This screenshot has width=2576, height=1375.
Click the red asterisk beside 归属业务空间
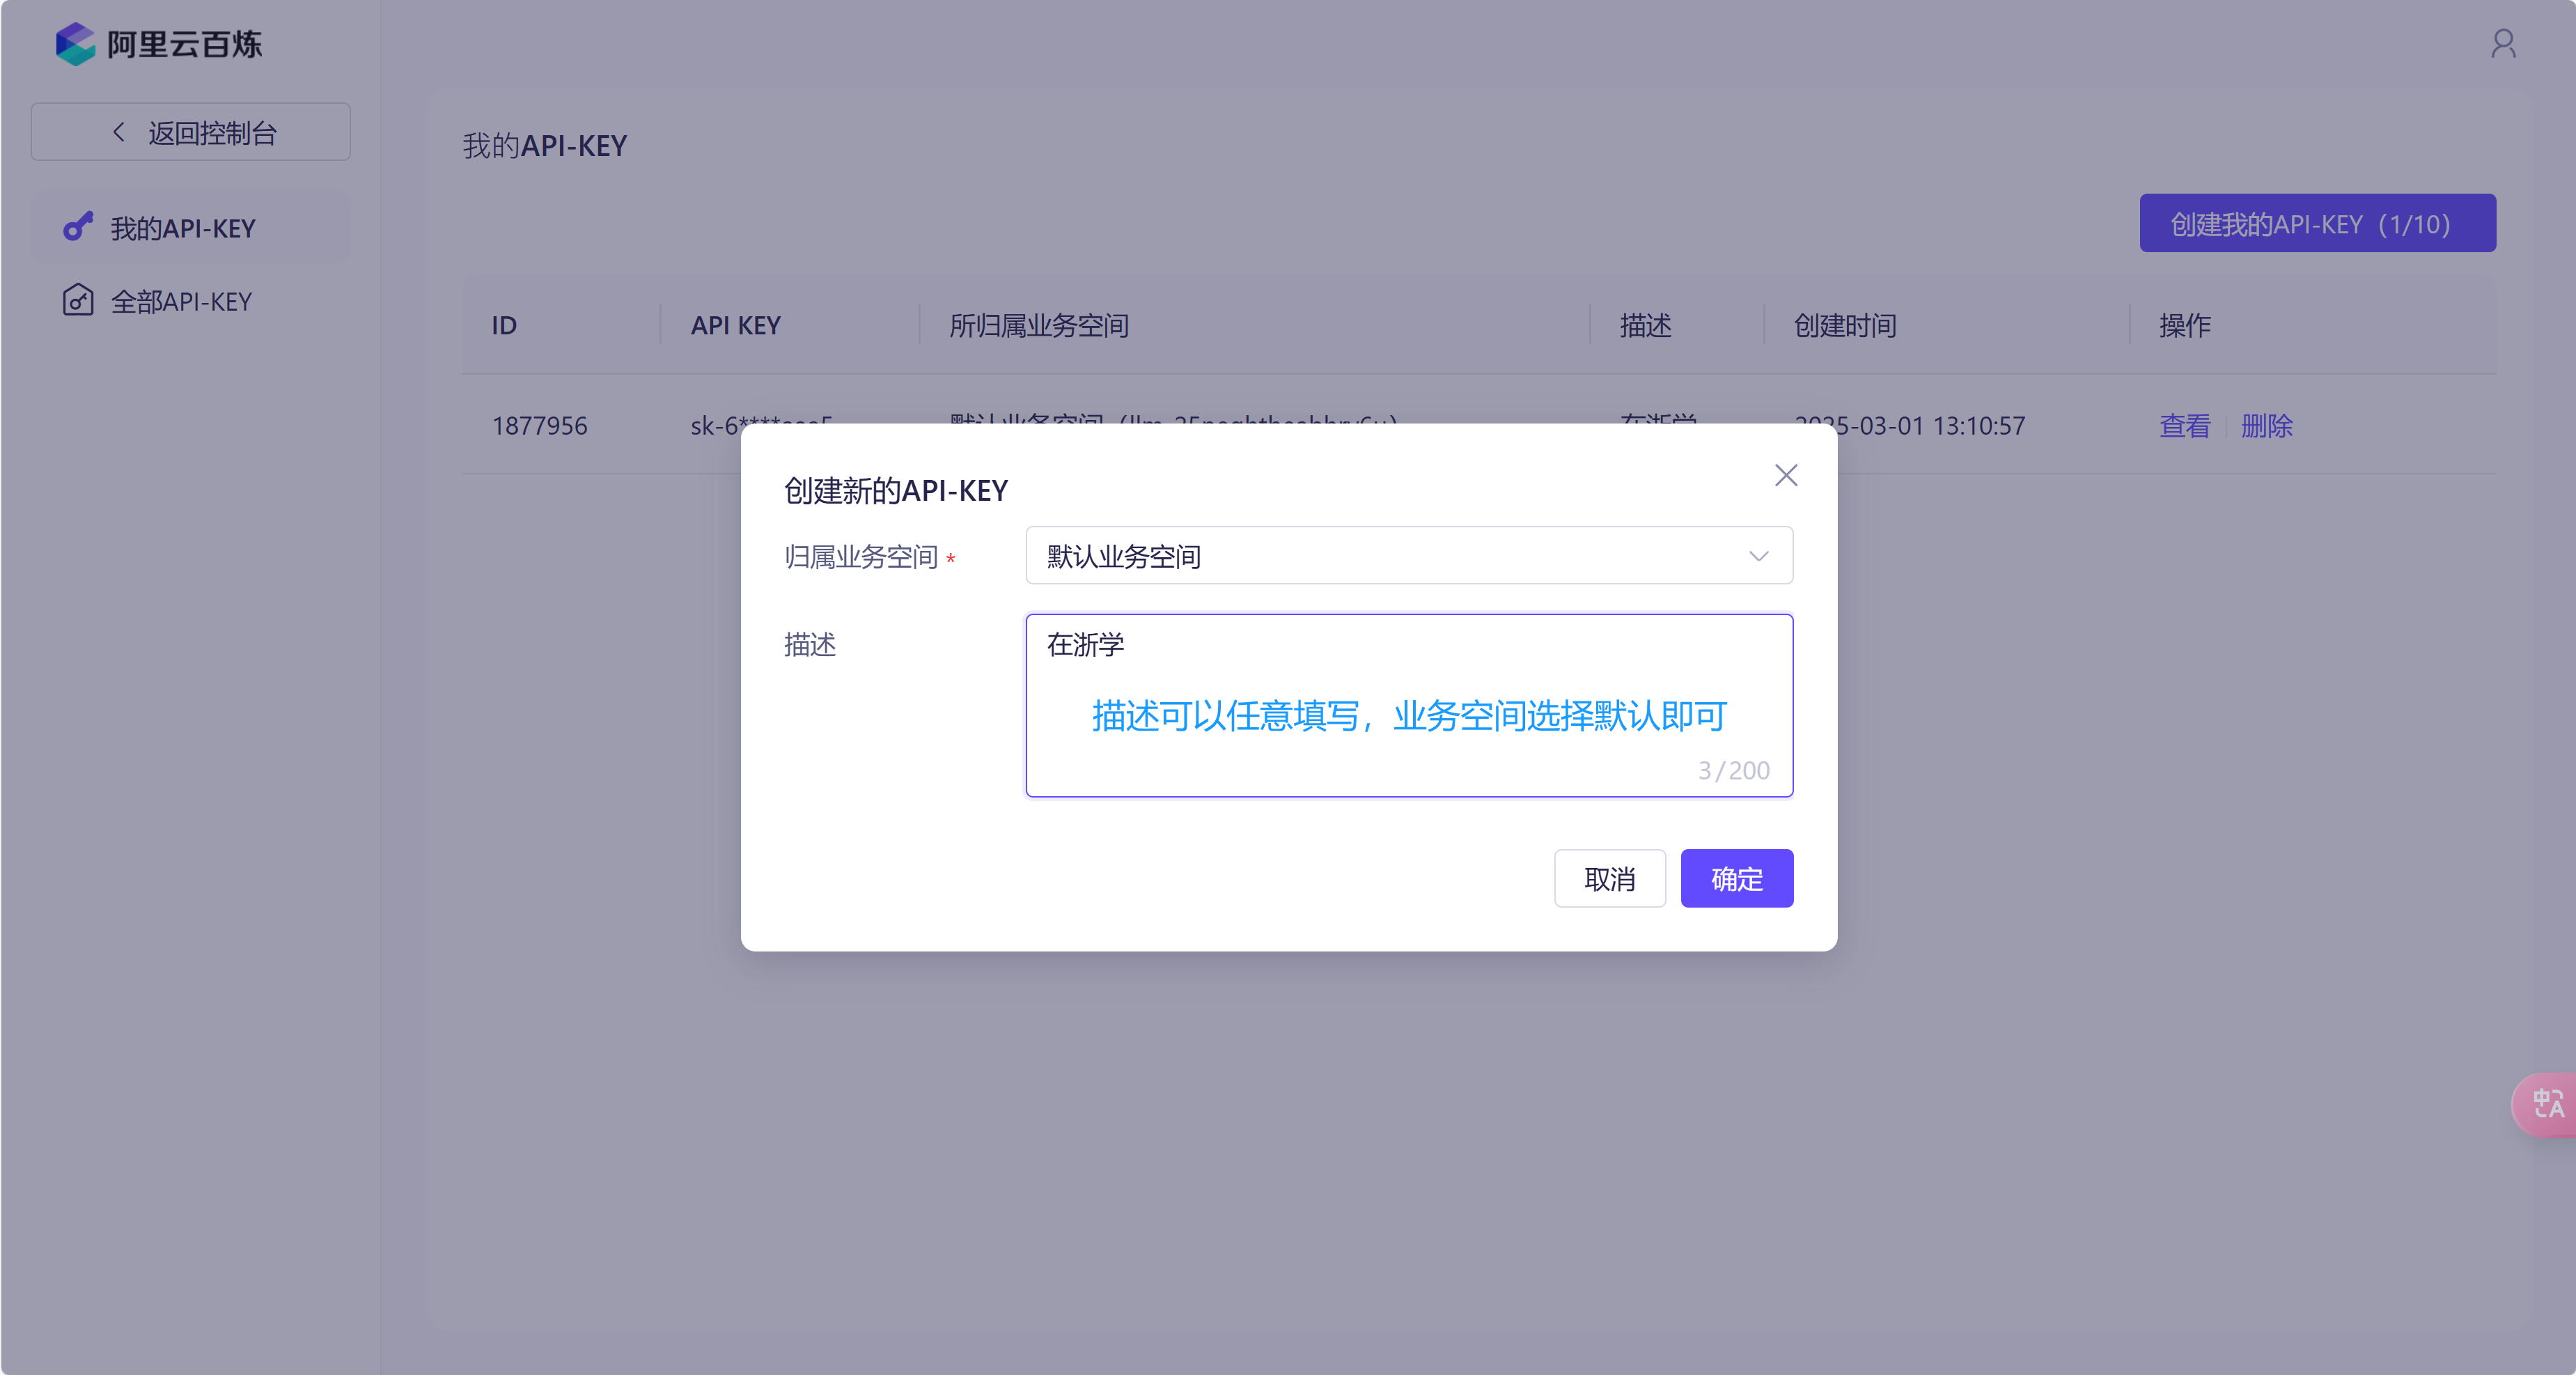952,557
